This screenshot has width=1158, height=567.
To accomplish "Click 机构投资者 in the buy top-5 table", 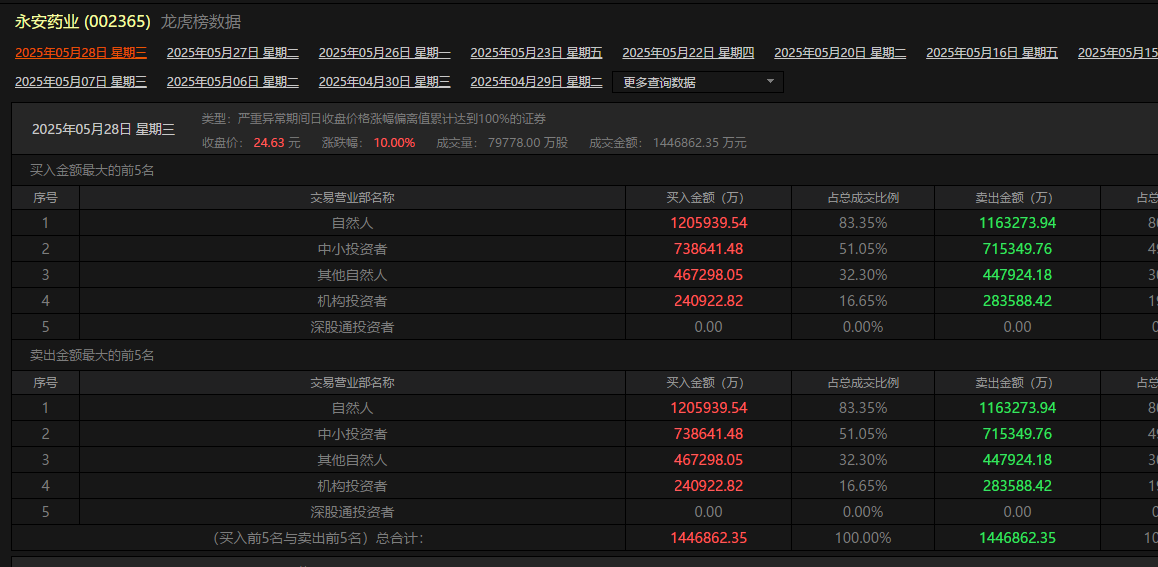I will 352,300.
